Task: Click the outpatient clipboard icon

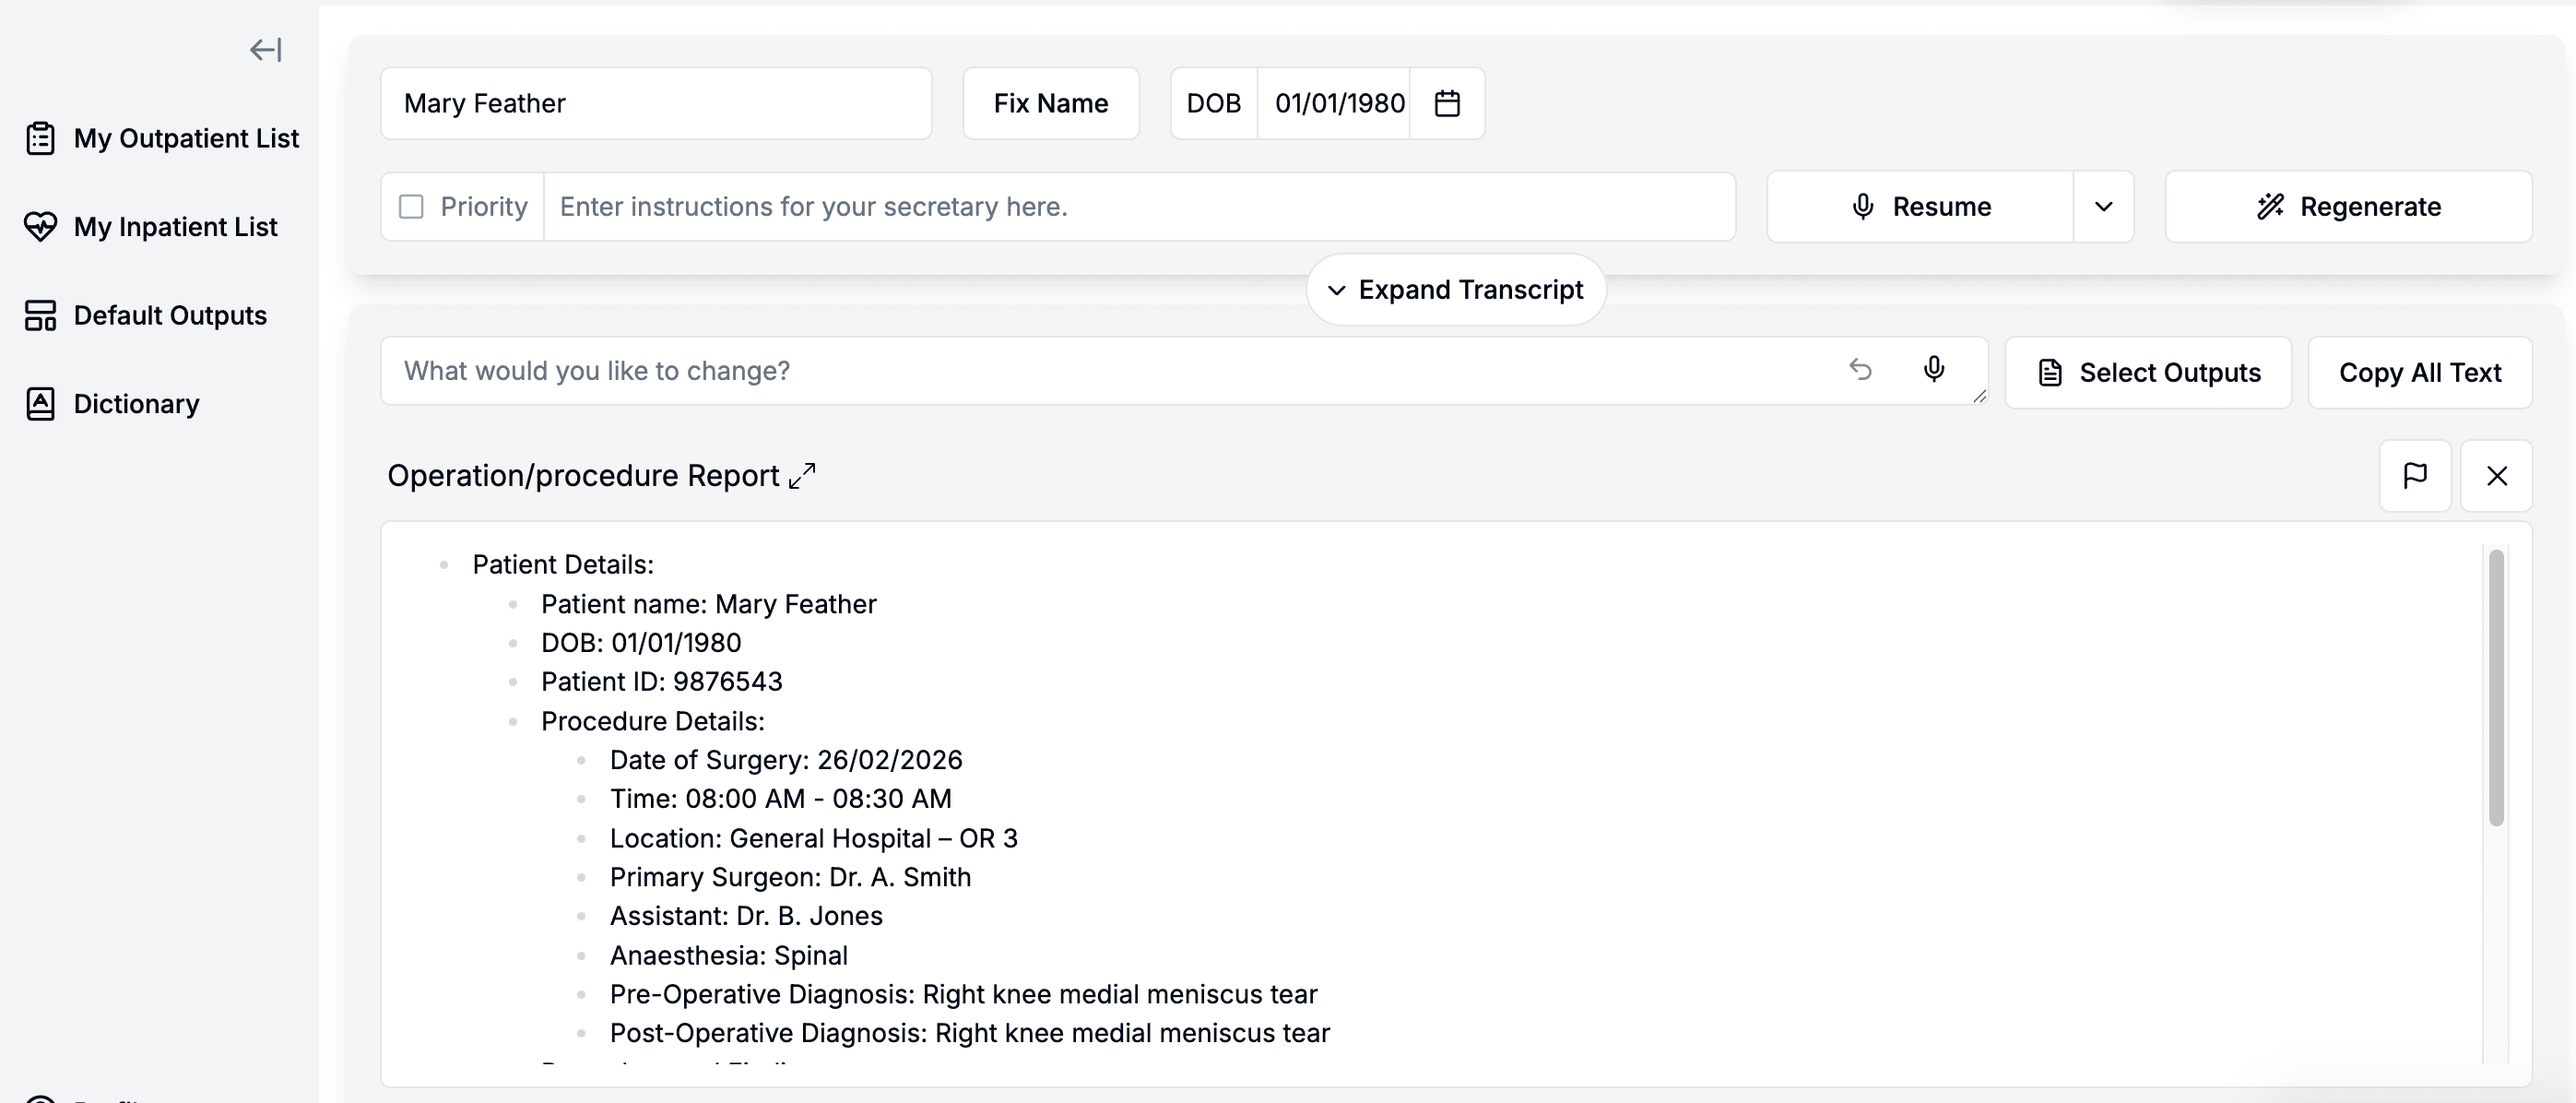Action: pyautogui.click(x=40, y=138)
